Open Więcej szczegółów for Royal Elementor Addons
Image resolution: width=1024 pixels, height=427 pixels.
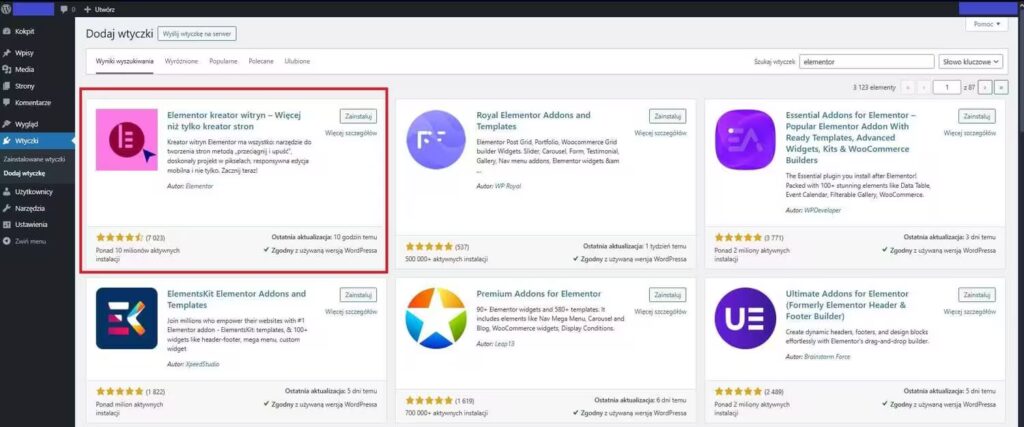660,133
